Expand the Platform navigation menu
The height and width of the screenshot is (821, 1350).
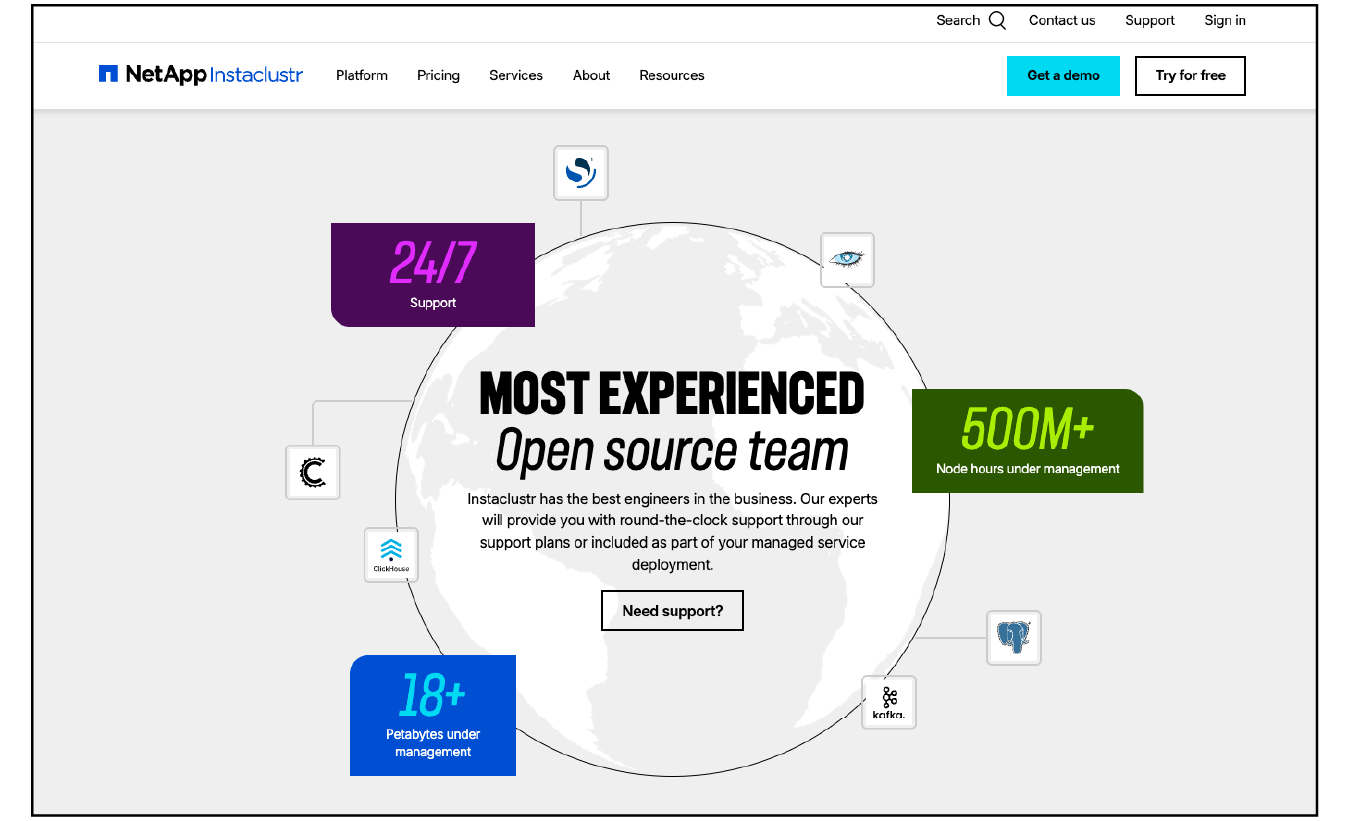coord(361,75)
